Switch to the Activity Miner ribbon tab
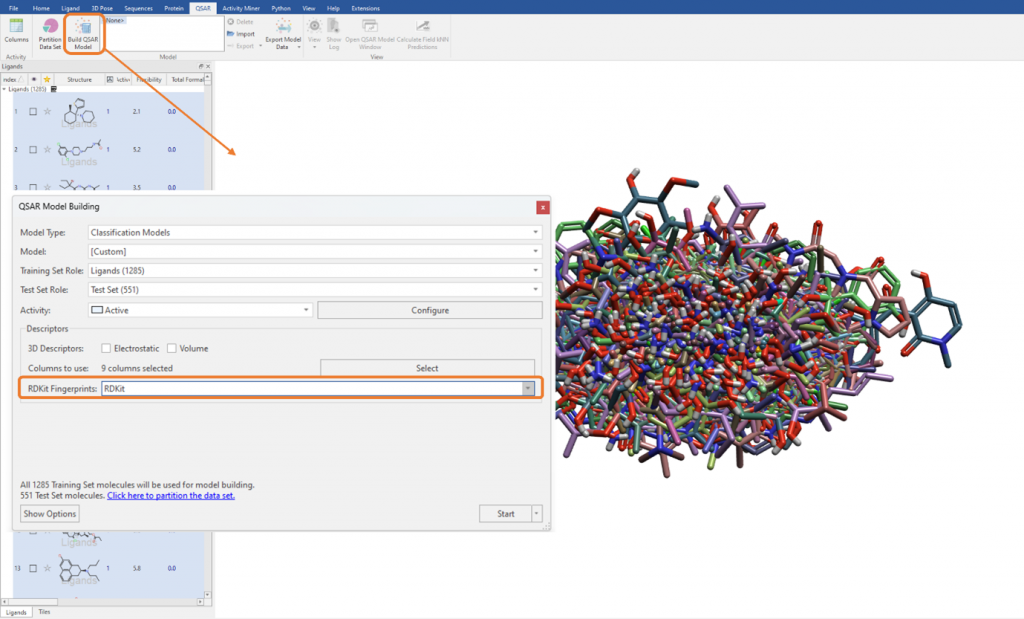1024x619 pixels. point(241,8)
